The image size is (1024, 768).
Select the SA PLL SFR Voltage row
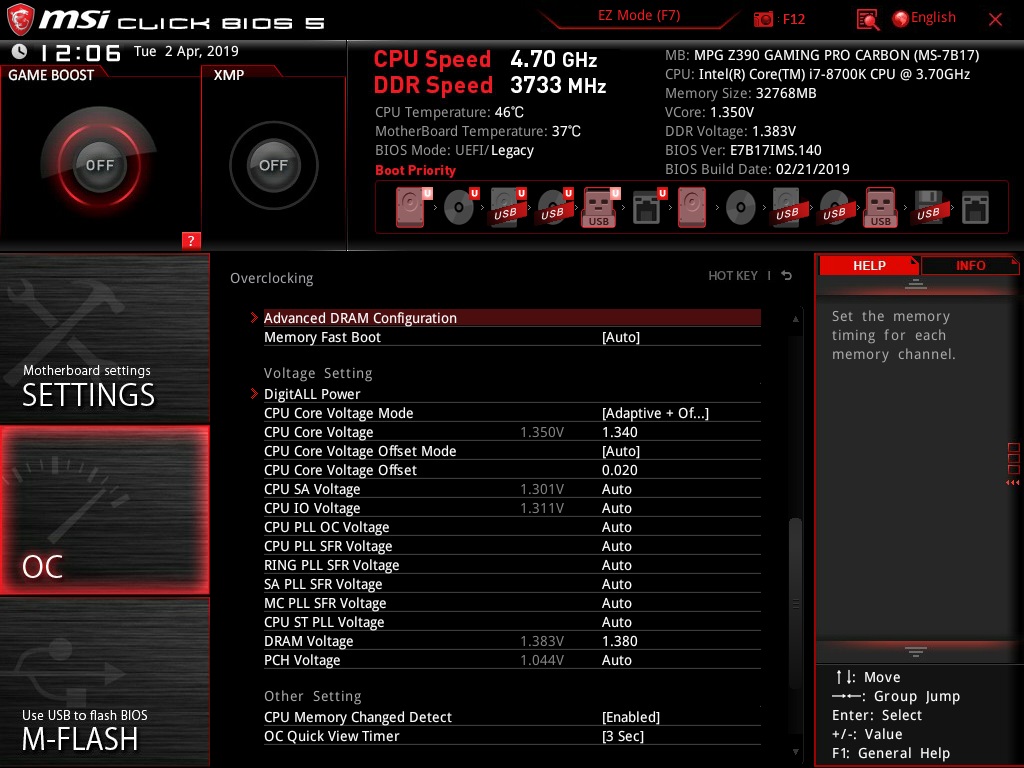[512, 584]
